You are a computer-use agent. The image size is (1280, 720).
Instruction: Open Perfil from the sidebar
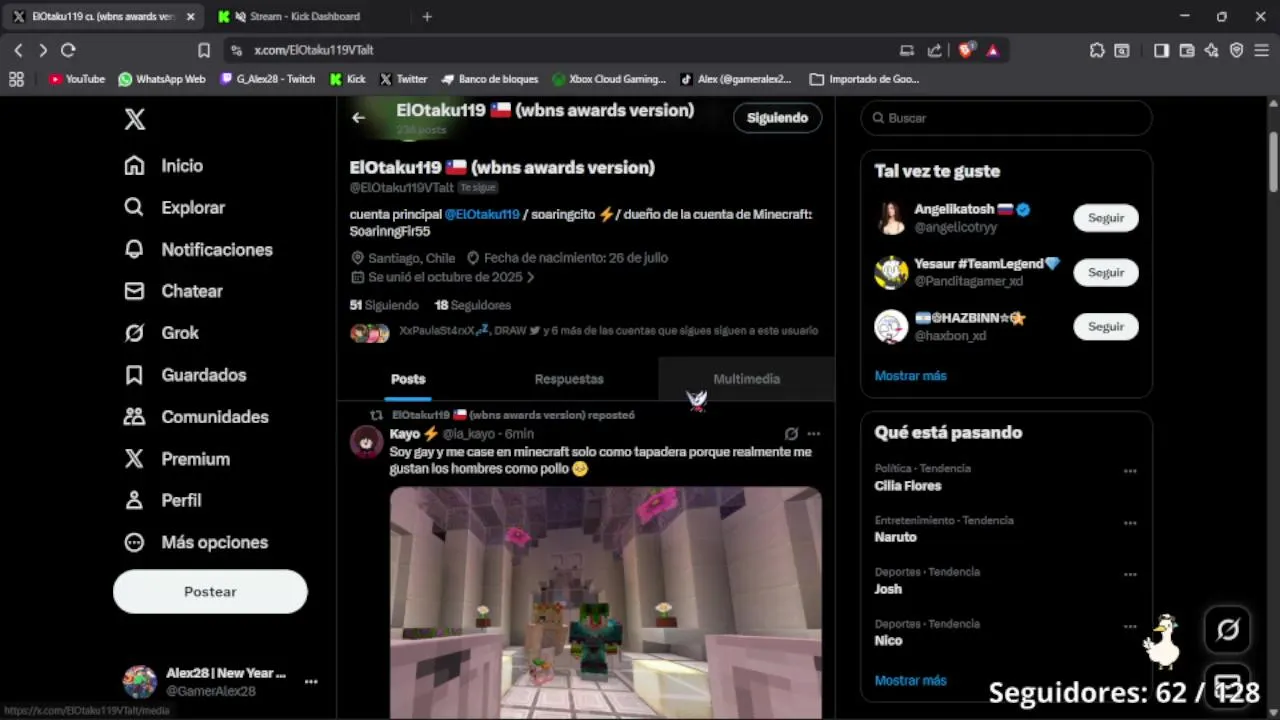[162, 500]
